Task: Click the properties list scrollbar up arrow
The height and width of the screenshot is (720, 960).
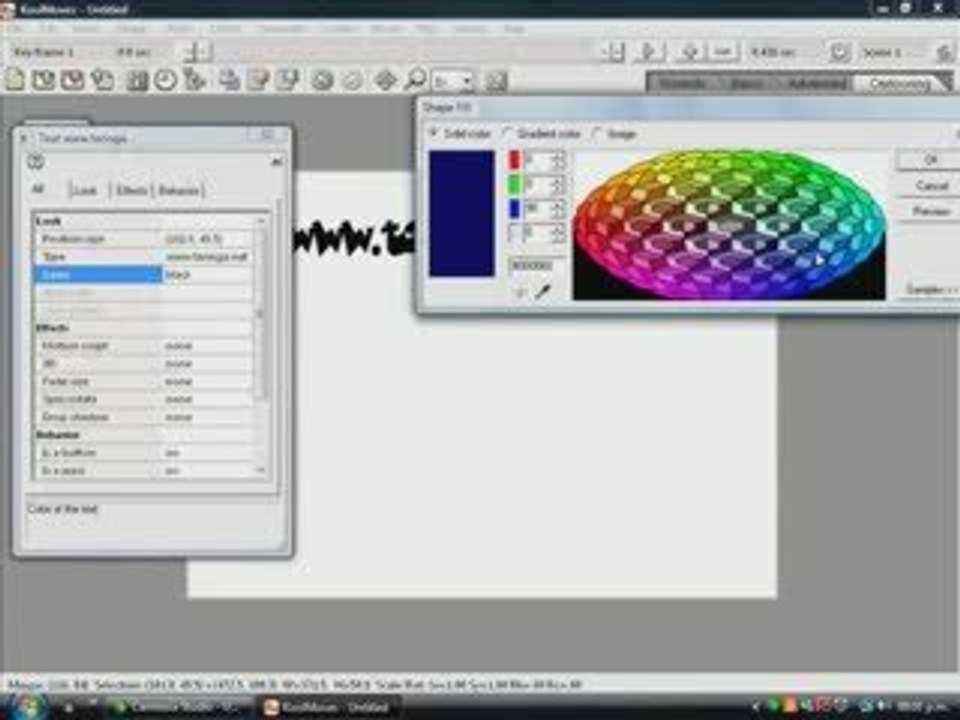Action: point(261,220)
